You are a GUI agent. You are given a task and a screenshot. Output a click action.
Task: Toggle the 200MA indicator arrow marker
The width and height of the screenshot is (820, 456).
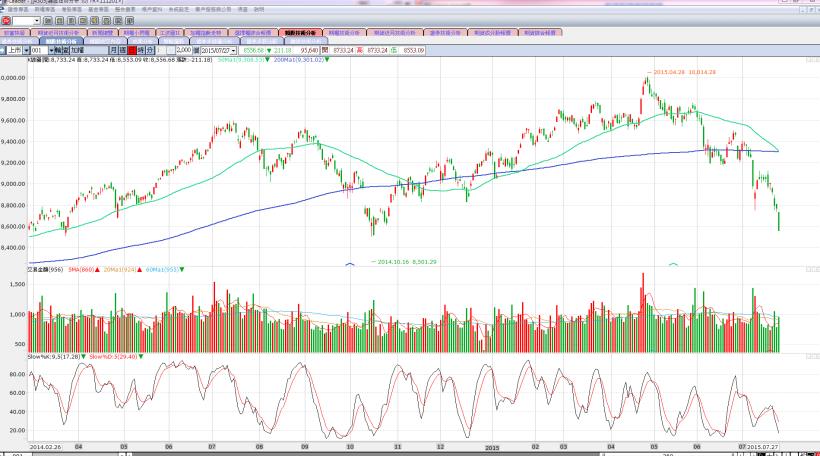click(327, 60)
